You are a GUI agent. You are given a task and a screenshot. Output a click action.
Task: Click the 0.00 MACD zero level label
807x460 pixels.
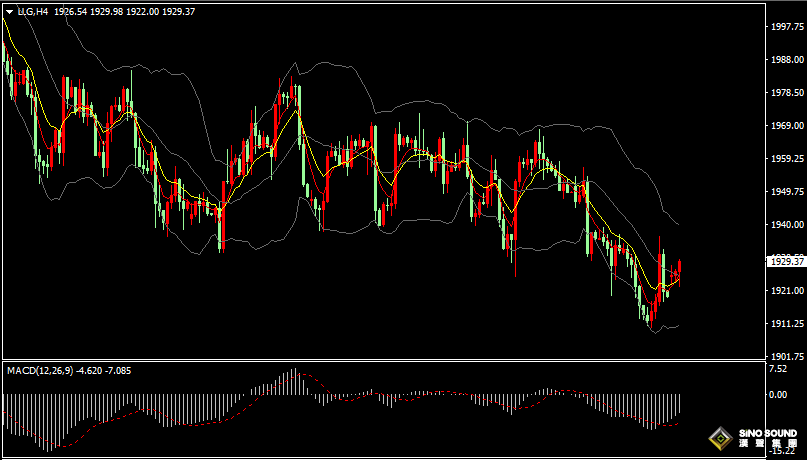coord(778,394)
